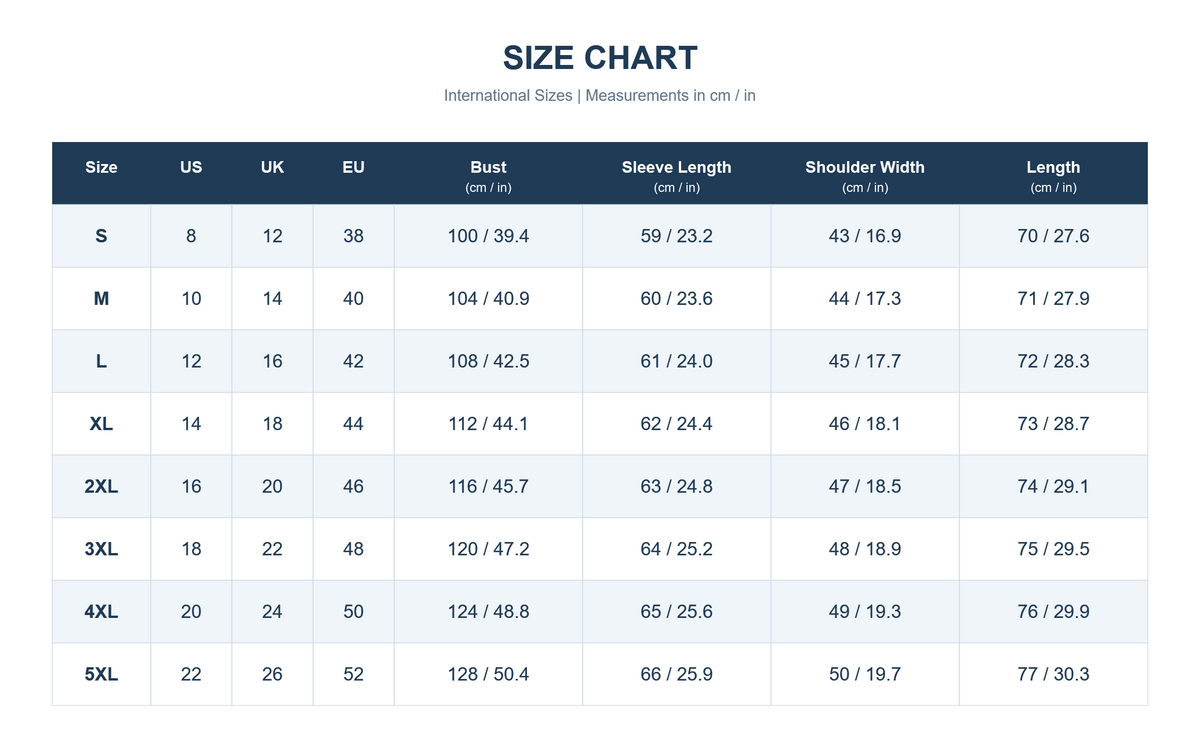Click the Sleeve Length column header
This screenshot has width=1200, height=742.
point(677,174)
